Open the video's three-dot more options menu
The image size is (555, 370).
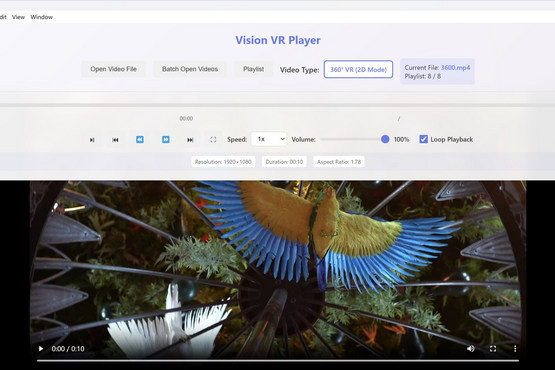[515, 349]
